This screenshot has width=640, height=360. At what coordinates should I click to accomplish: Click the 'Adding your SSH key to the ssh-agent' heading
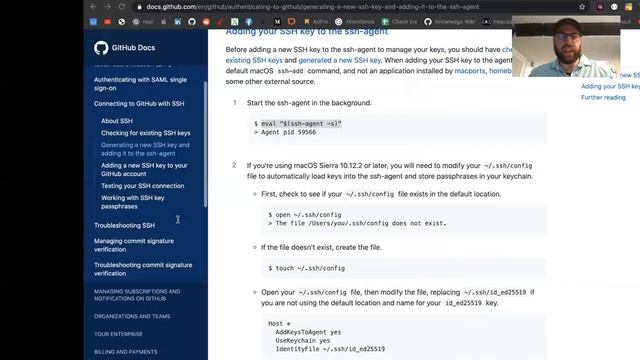tap(307, 32)
